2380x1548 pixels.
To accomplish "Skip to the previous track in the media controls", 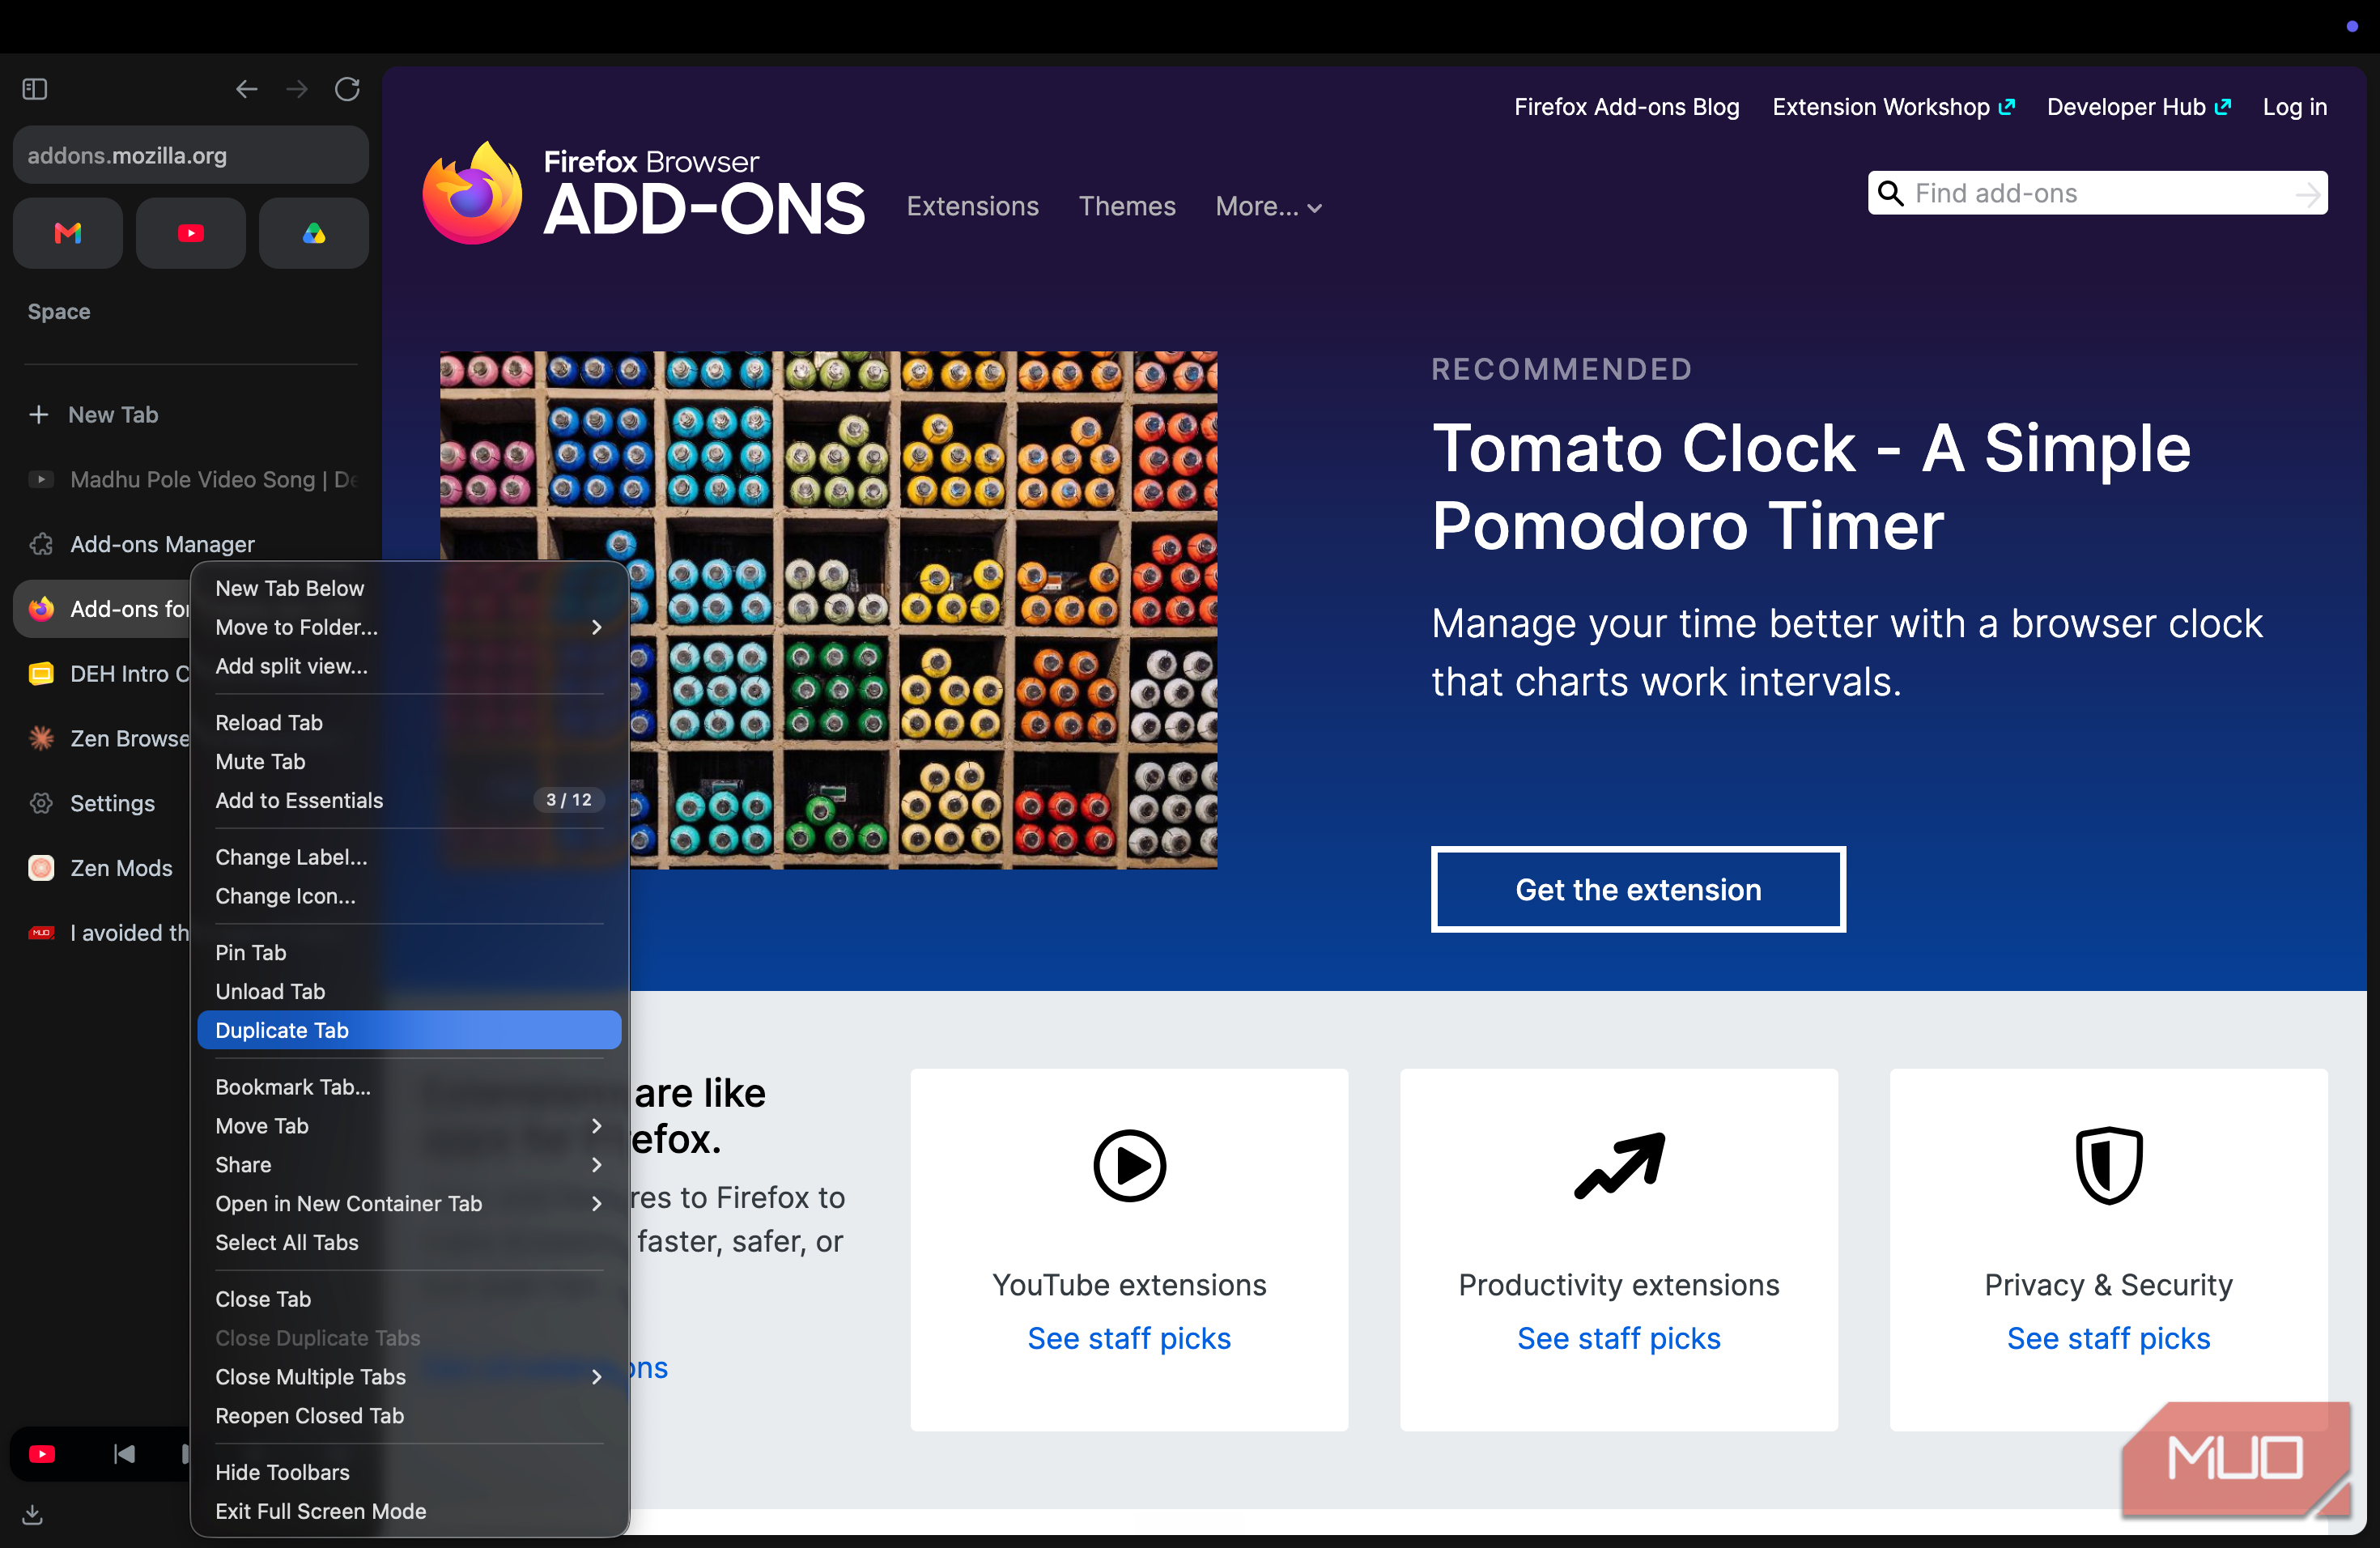I will 124,1454.
